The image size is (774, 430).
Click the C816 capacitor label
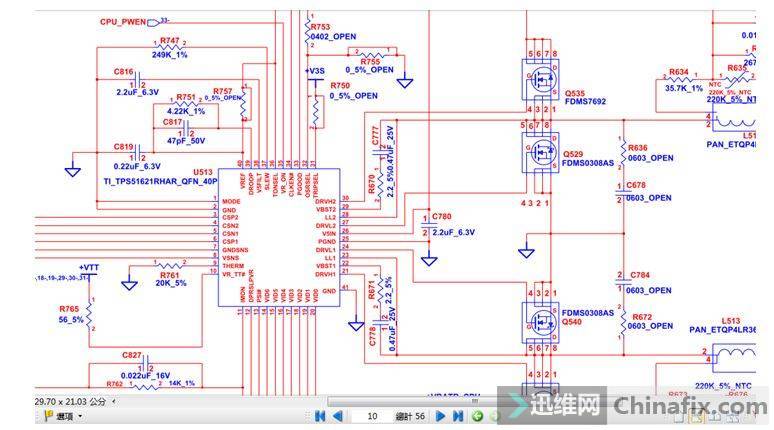coord(123,72)
